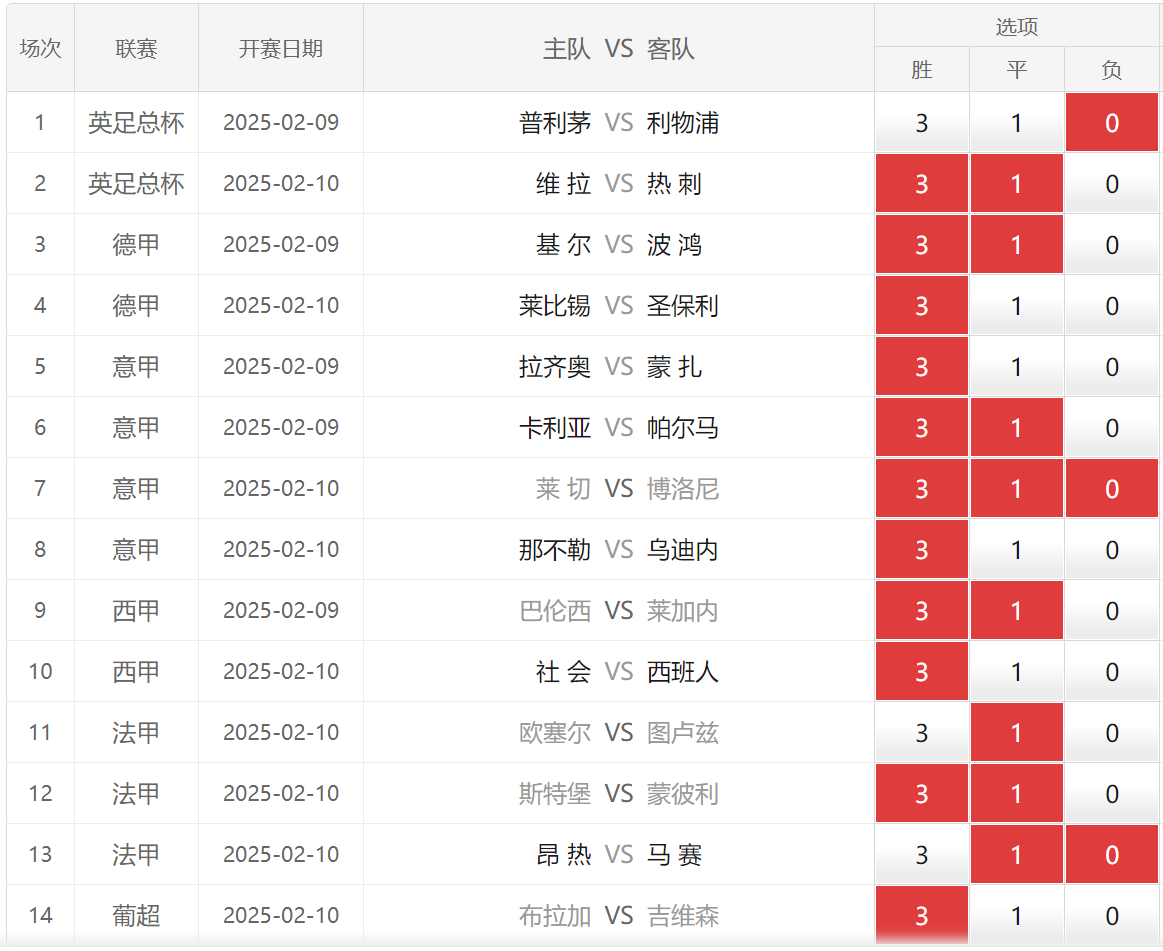Click team name 莱比锡
Viewport: 1163px width, 951px height.
tap(555, 305)
